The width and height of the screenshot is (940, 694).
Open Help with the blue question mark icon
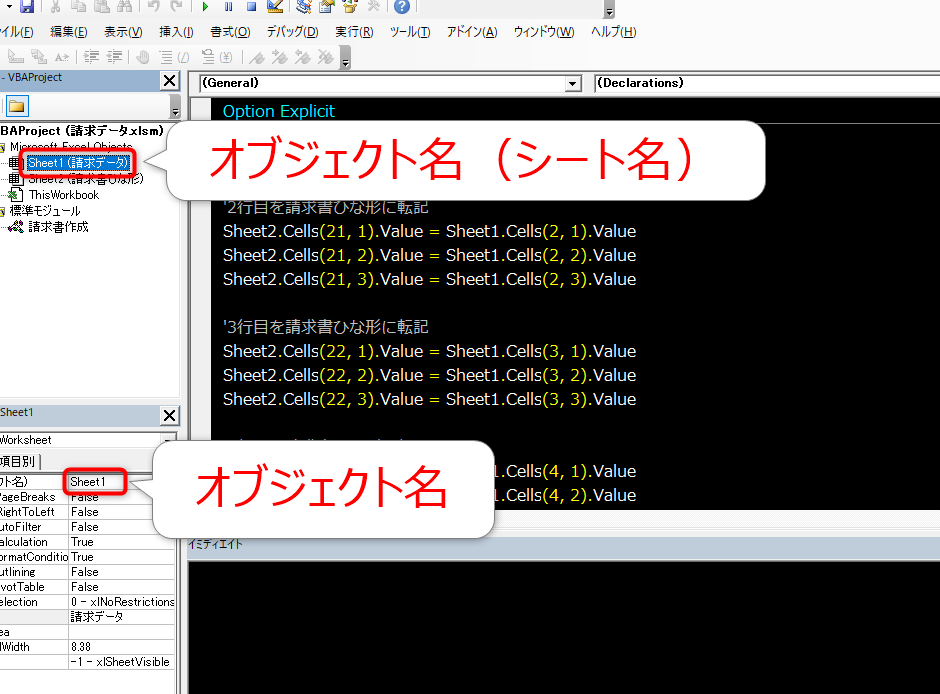point(402,6)
